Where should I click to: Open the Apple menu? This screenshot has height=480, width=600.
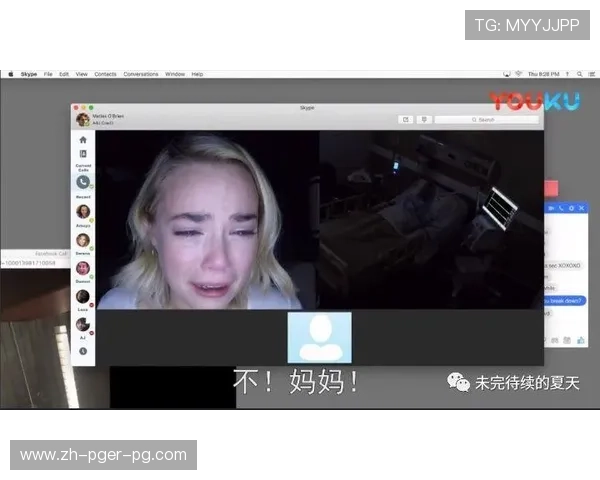11,74
